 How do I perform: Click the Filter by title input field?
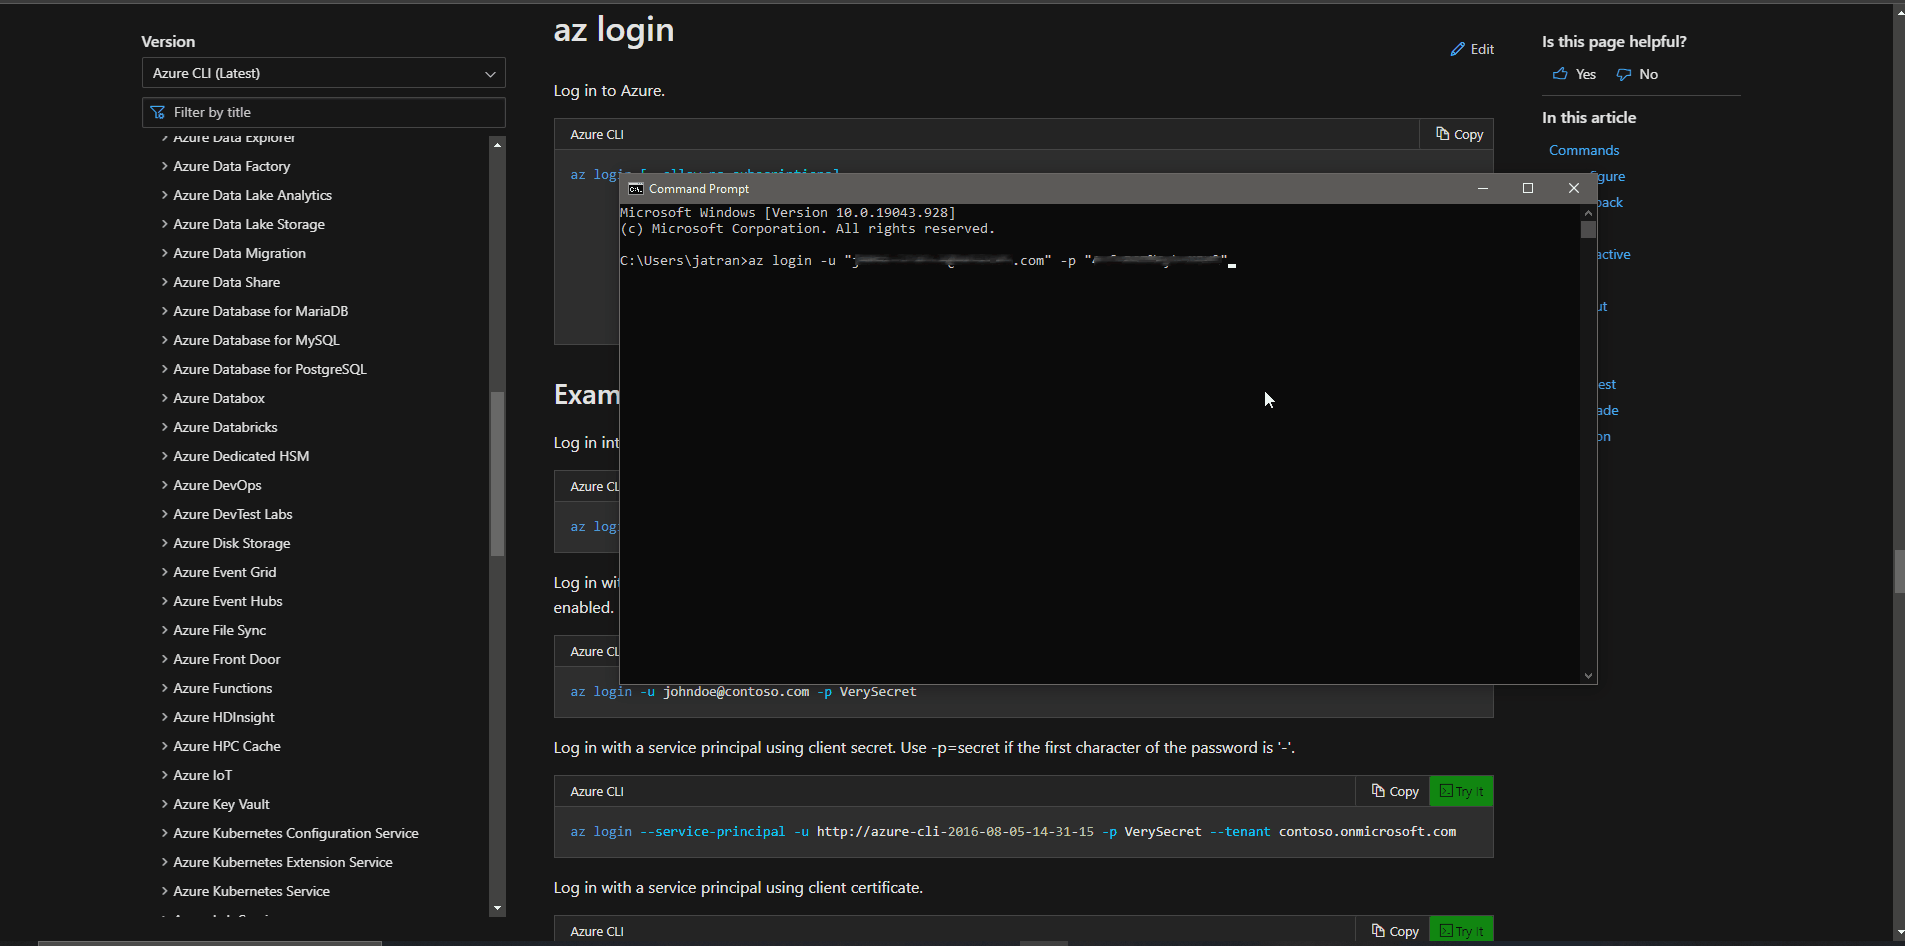323,112
